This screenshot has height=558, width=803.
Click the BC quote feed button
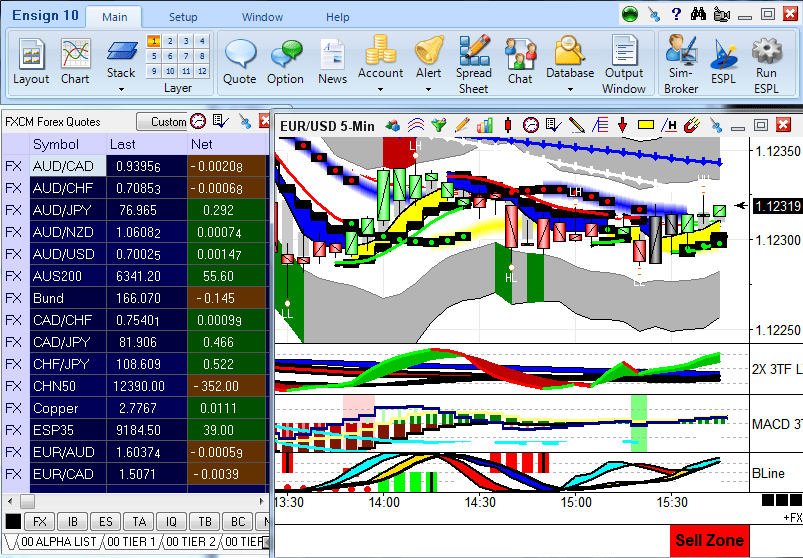pyautogui.click(x=238, y=522)
